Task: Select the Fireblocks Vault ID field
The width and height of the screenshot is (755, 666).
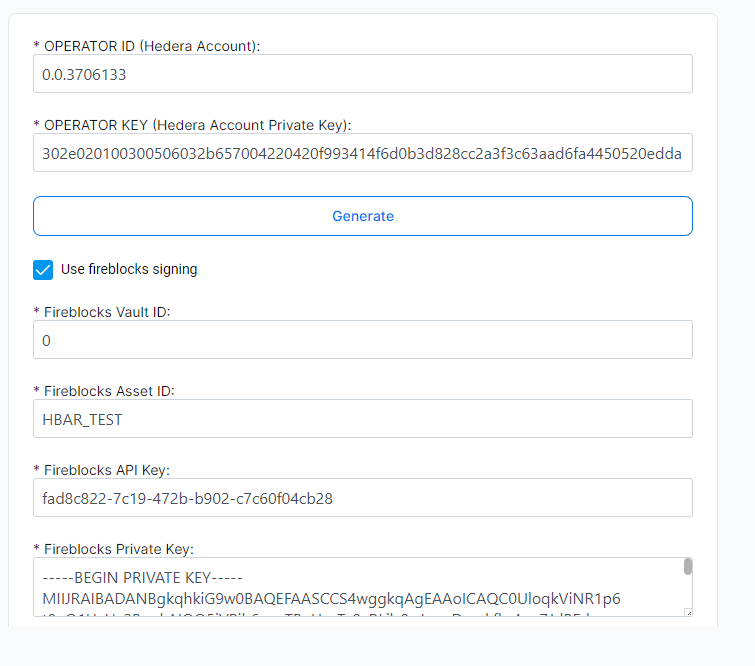Action: coord(363,340)
